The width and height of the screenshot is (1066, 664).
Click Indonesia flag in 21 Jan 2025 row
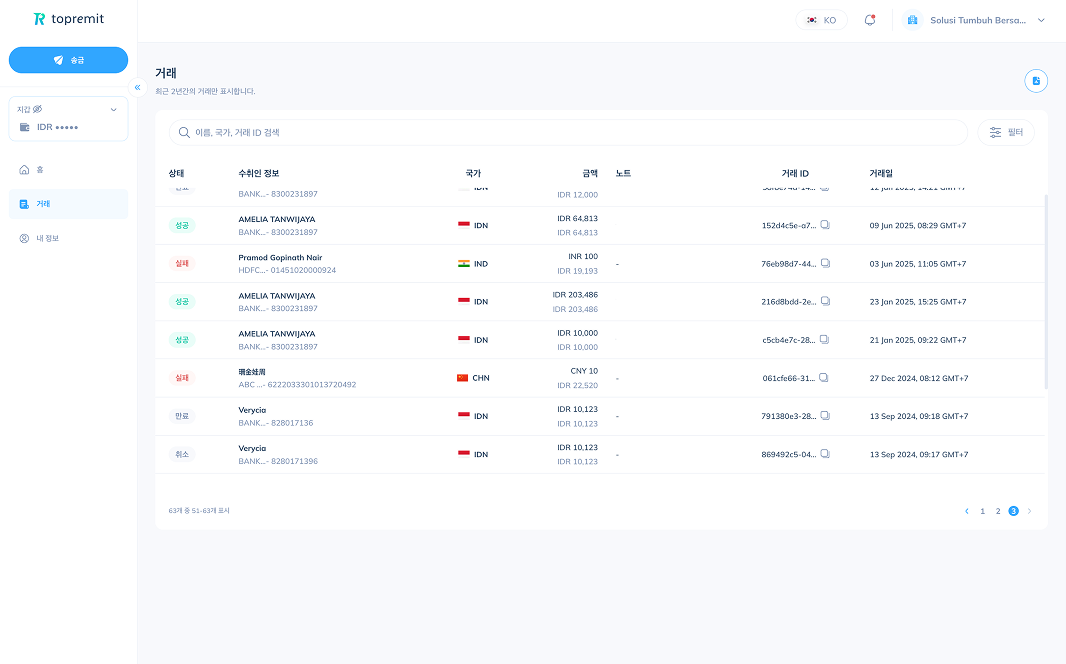pos(464,339)
